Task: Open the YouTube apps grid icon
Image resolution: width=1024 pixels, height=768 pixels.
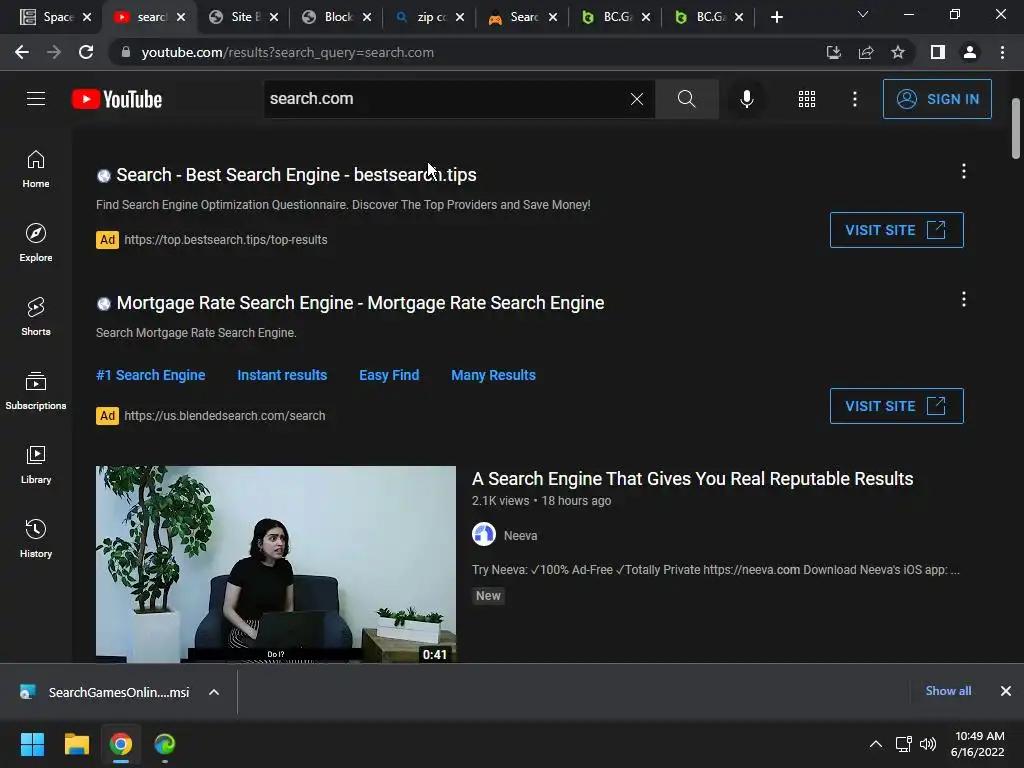Action: click(807, 99)
